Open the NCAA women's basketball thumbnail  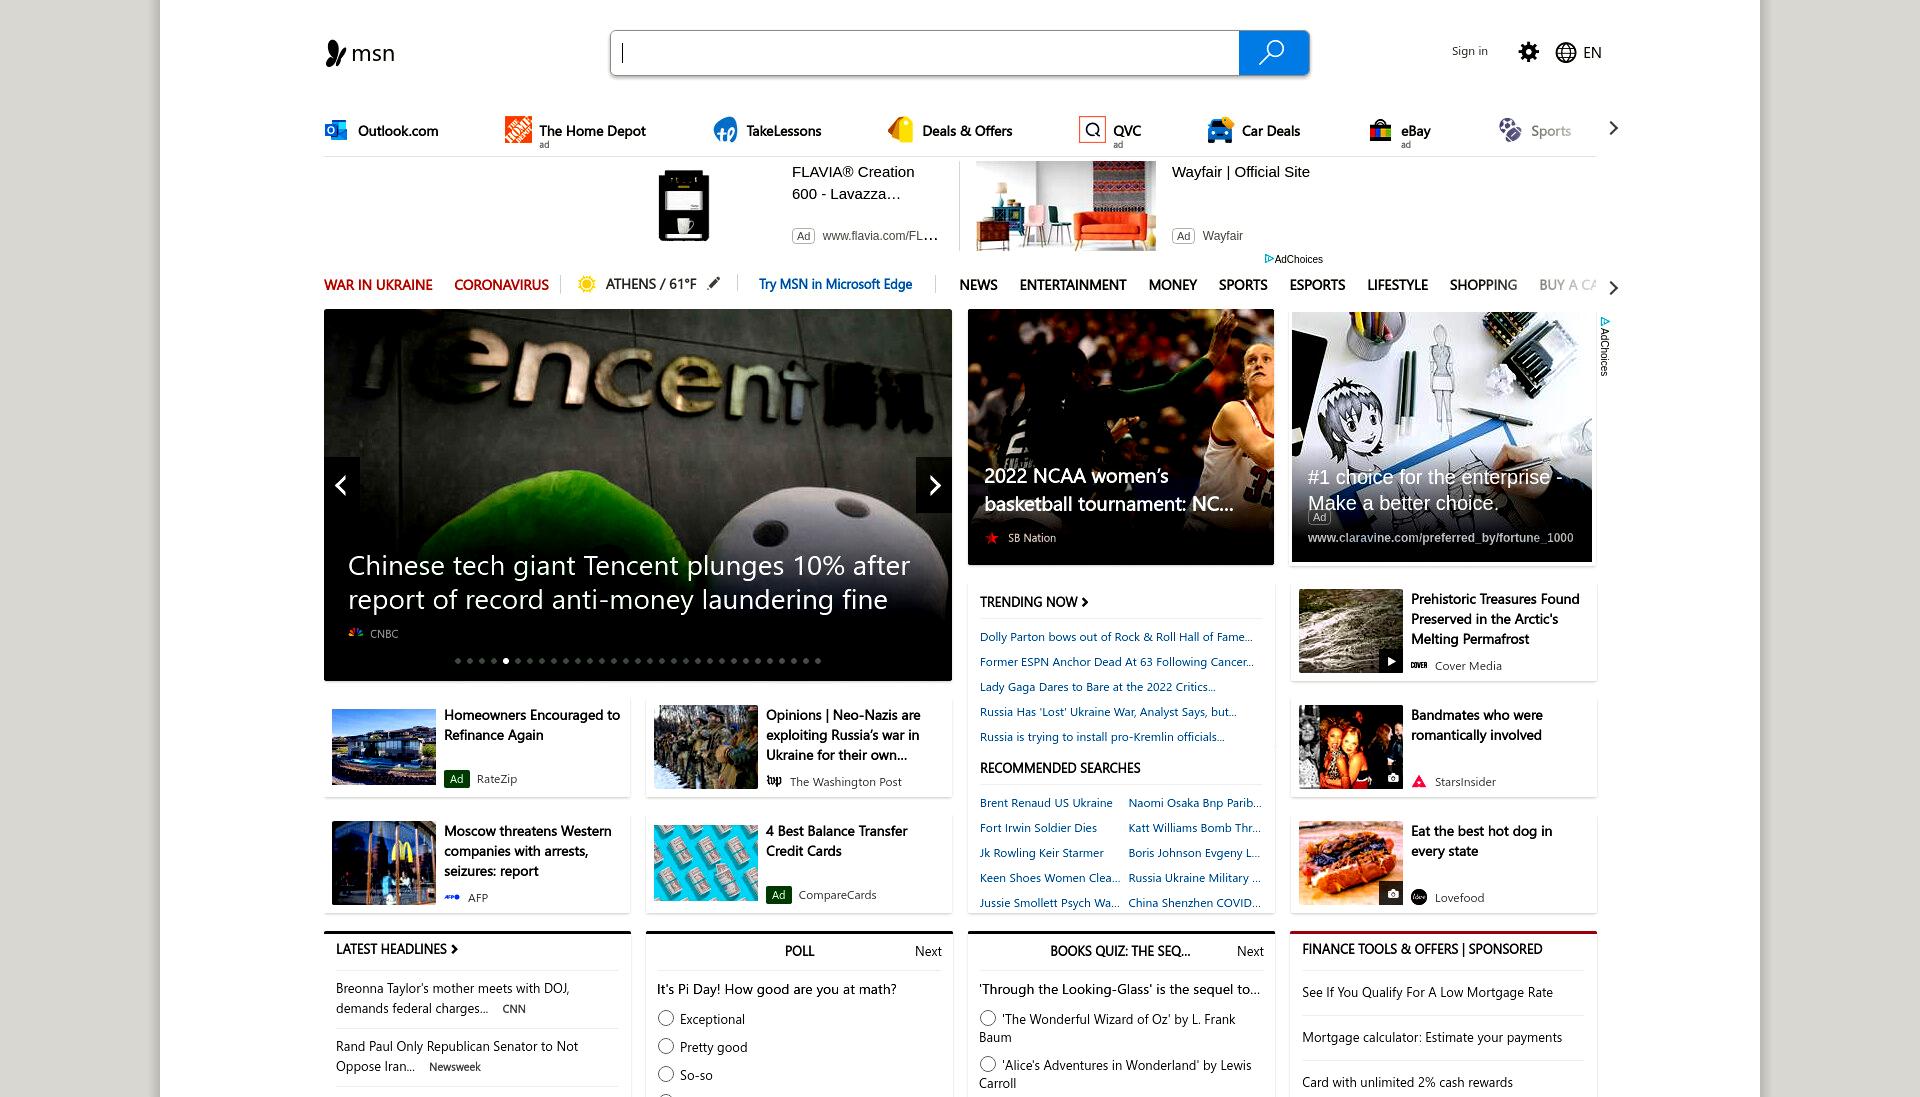pyautogui.click(x=1121, y=437)
